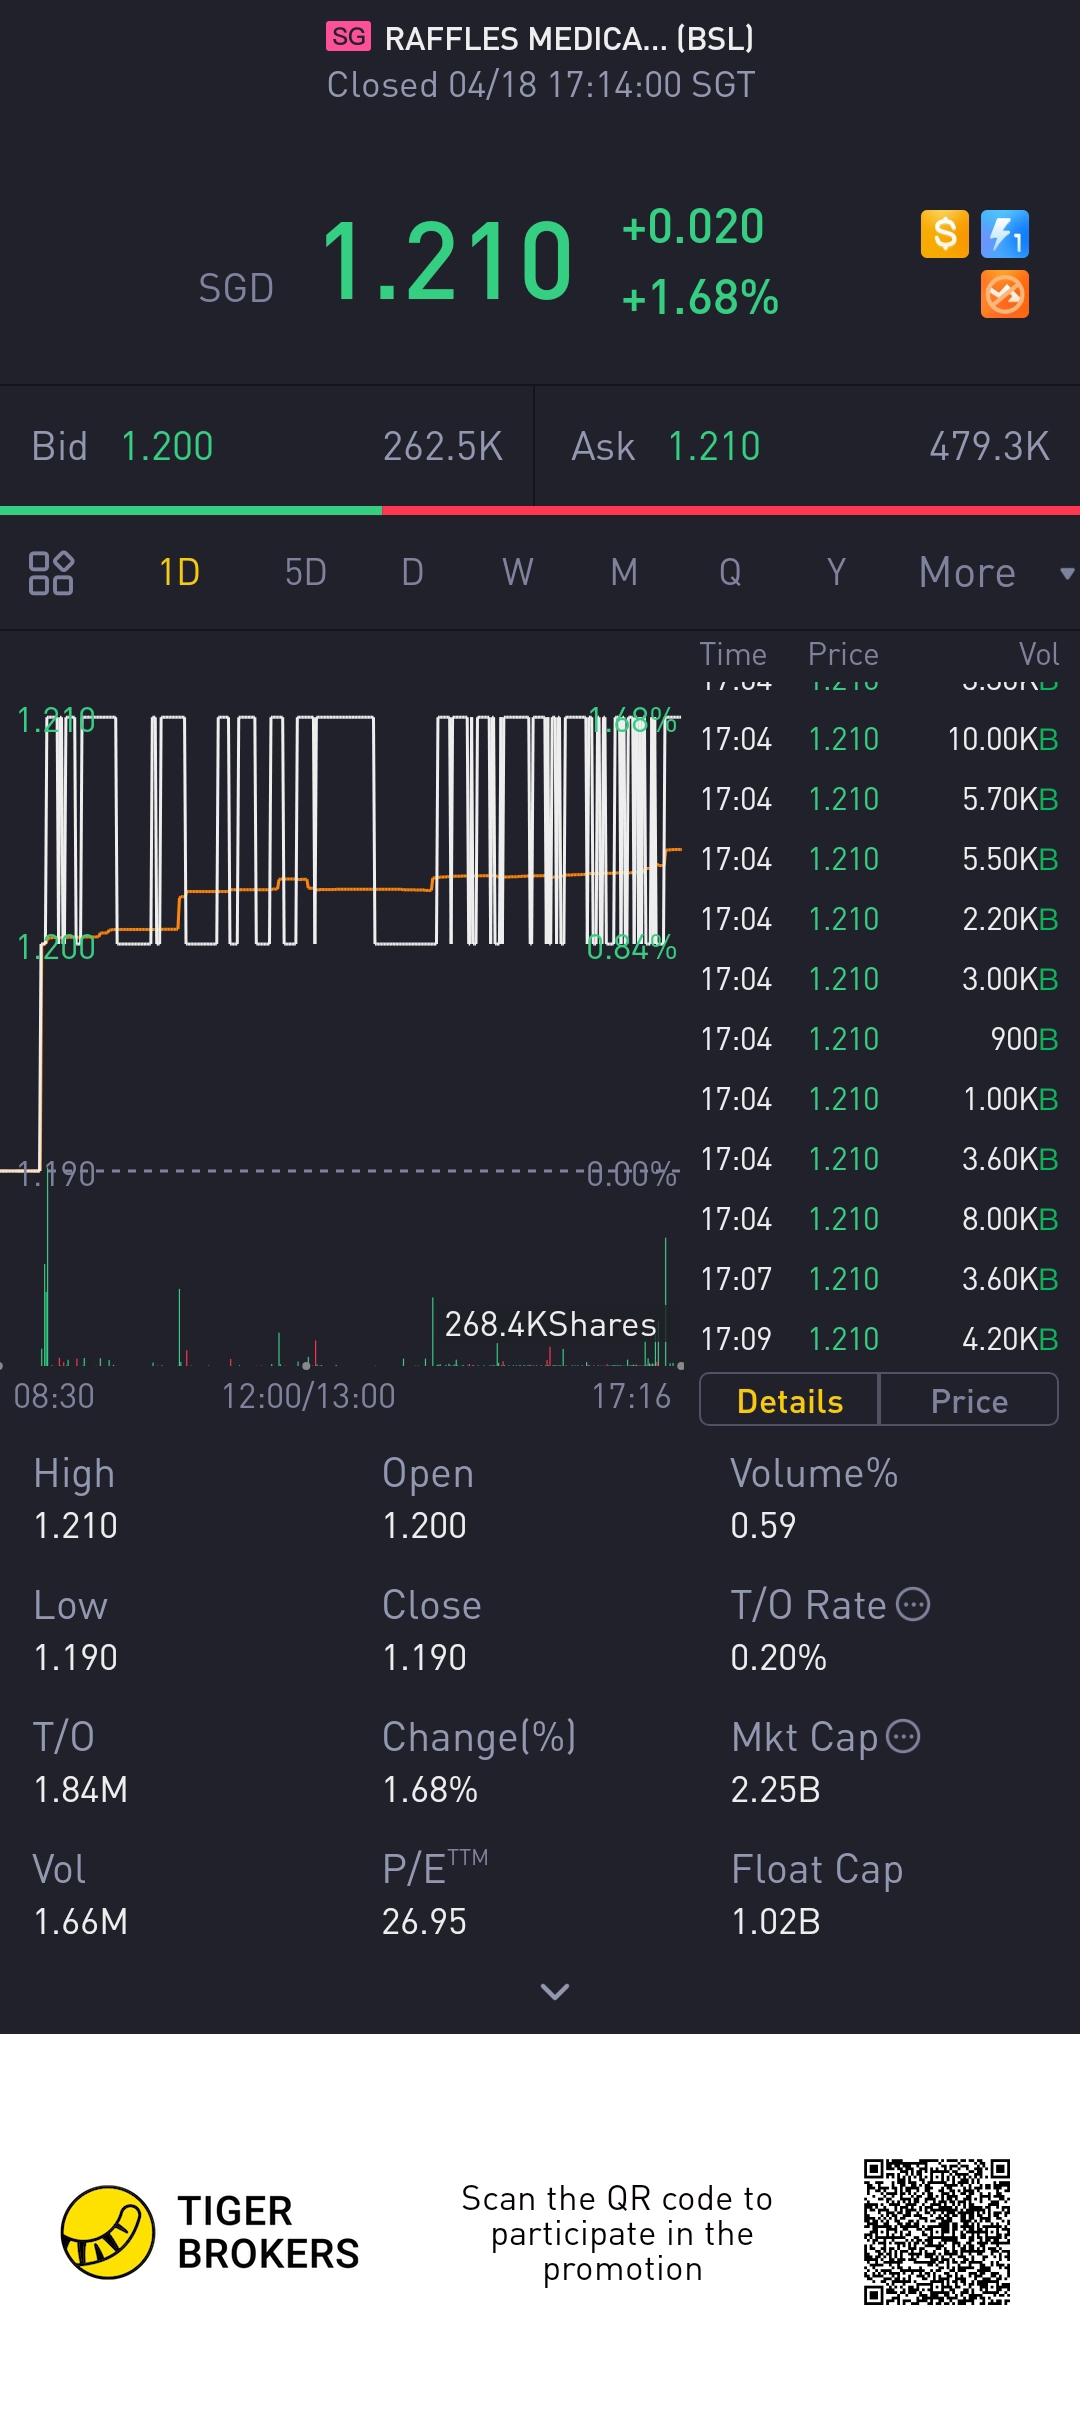Tap the Mkt Cap info icon
This screenshot has width=1080, height=2431.
click(x=903, y=1736)
